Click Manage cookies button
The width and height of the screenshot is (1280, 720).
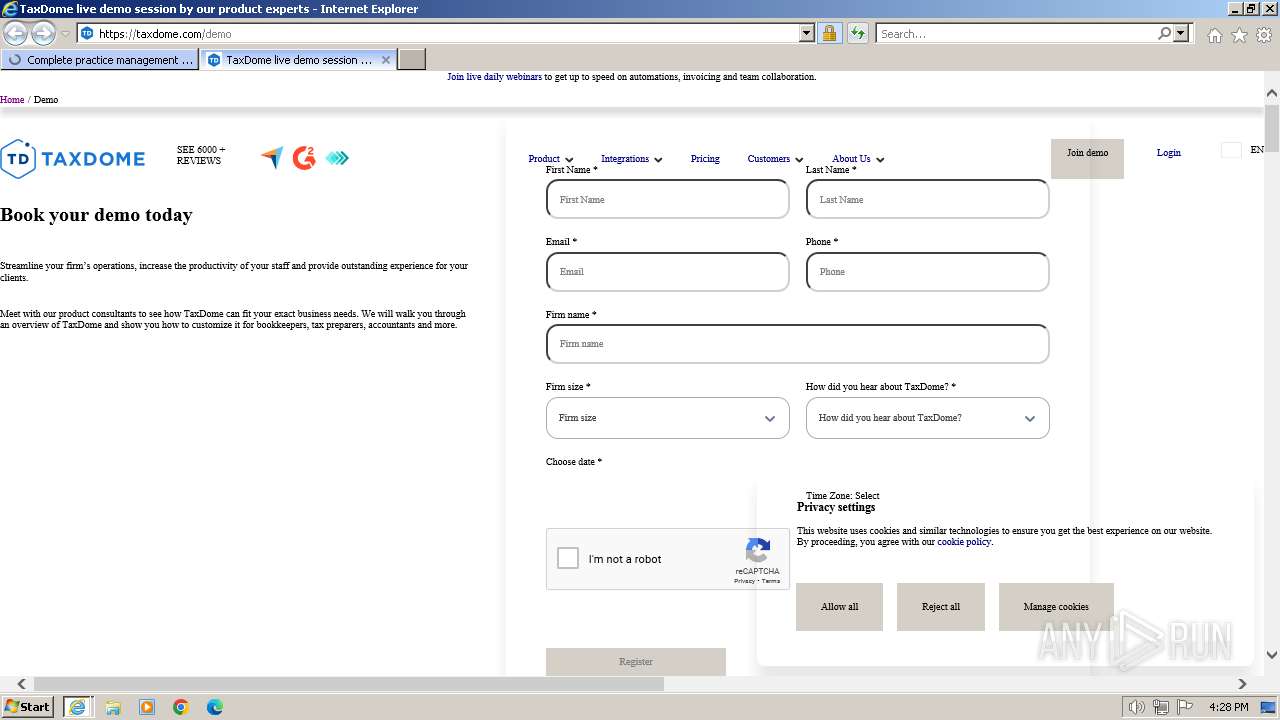[1056, 607]
